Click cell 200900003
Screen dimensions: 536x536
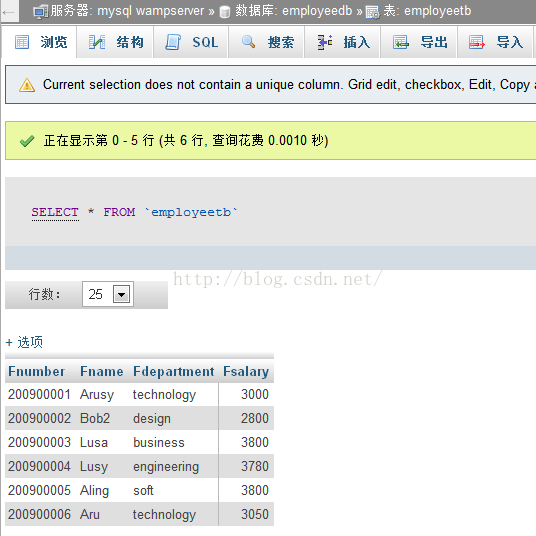pos(39,442)
